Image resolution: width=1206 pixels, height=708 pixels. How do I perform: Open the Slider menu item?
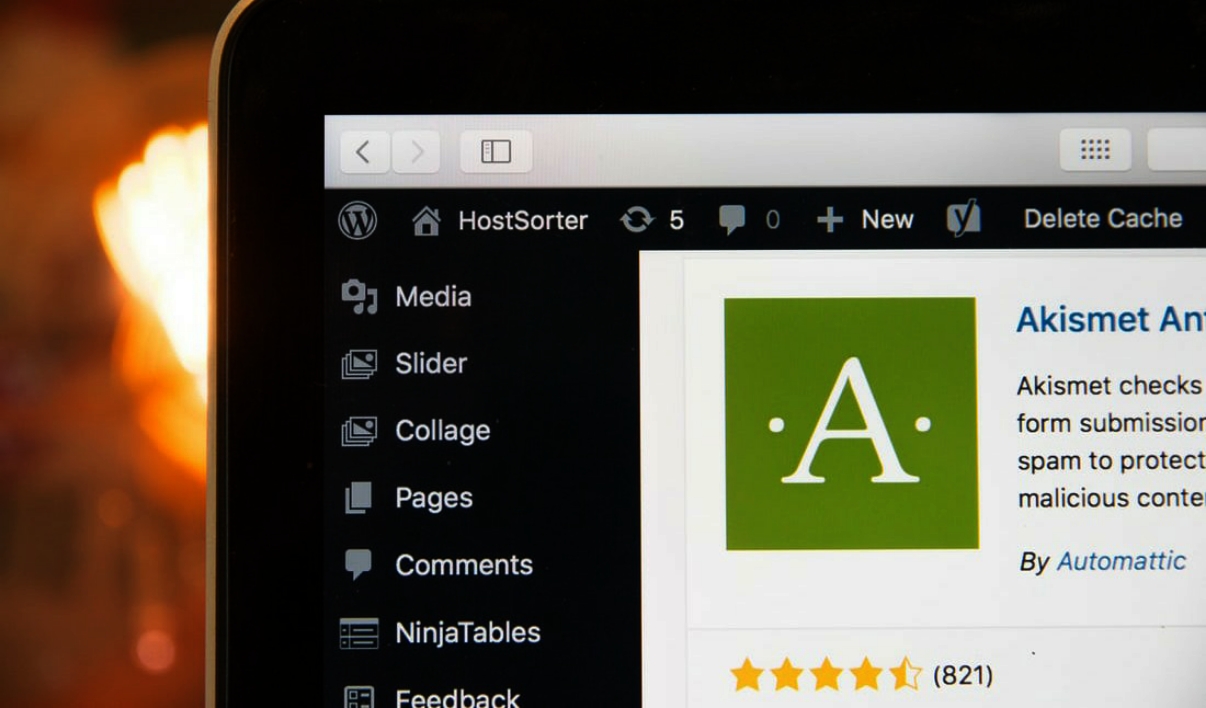click(x=431, y=363)
